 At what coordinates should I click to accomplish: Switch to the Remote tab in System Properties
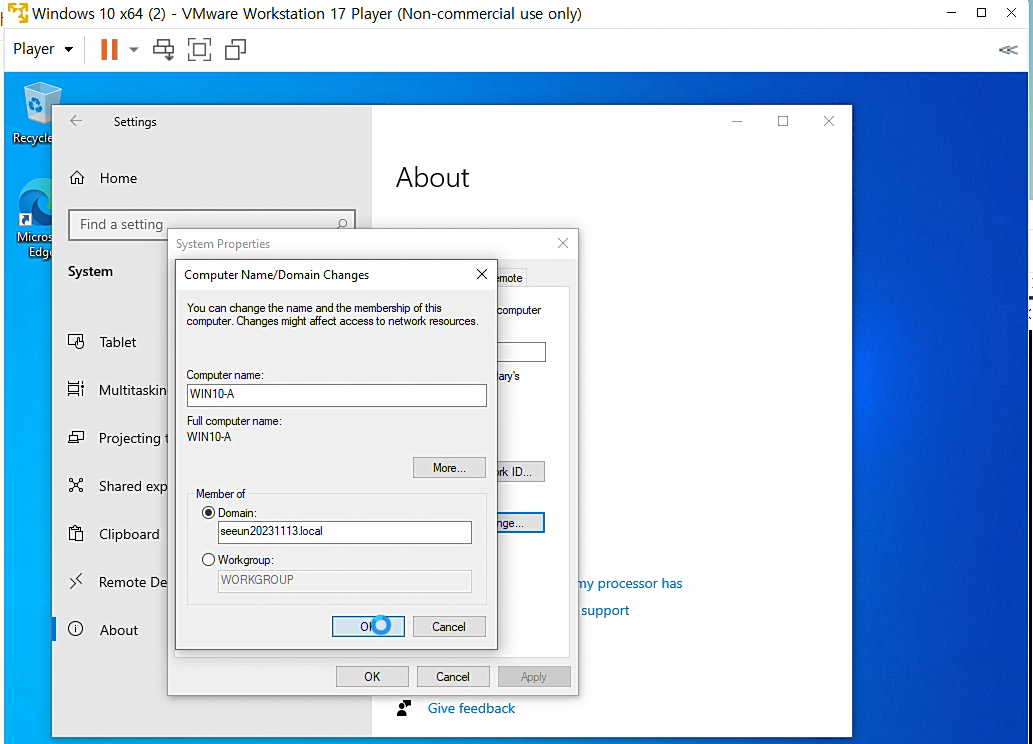(x=511, y=278)
